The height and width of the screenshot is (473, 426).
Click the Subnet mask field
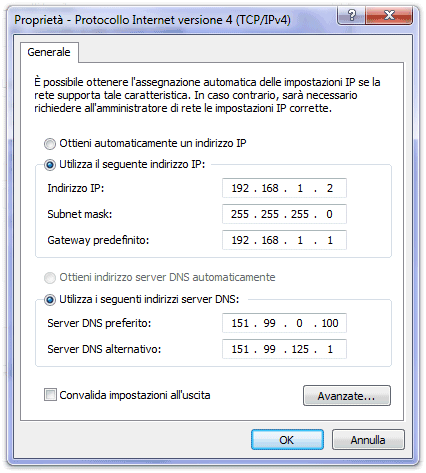[x=284, y=214]
